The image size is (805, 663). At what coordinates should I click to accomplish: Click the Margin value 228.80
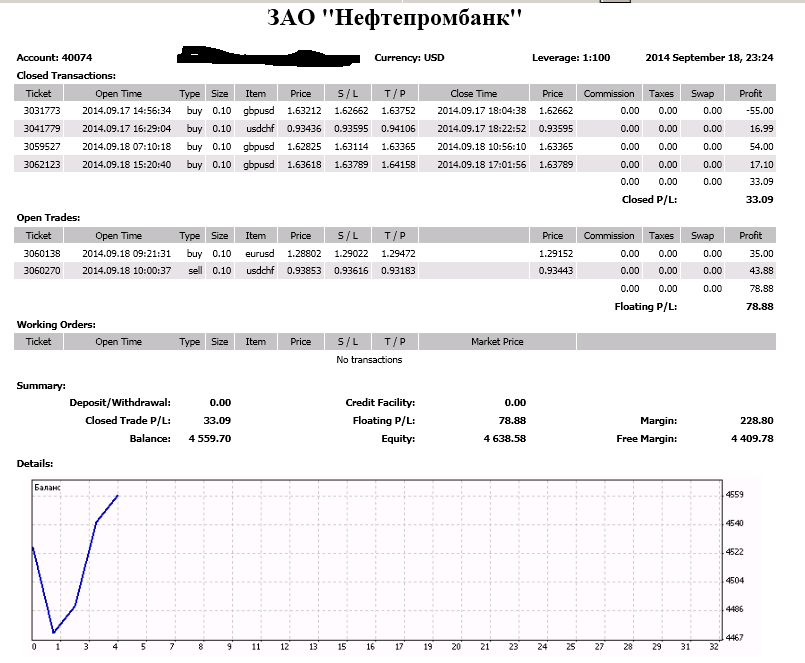[755, 421]
